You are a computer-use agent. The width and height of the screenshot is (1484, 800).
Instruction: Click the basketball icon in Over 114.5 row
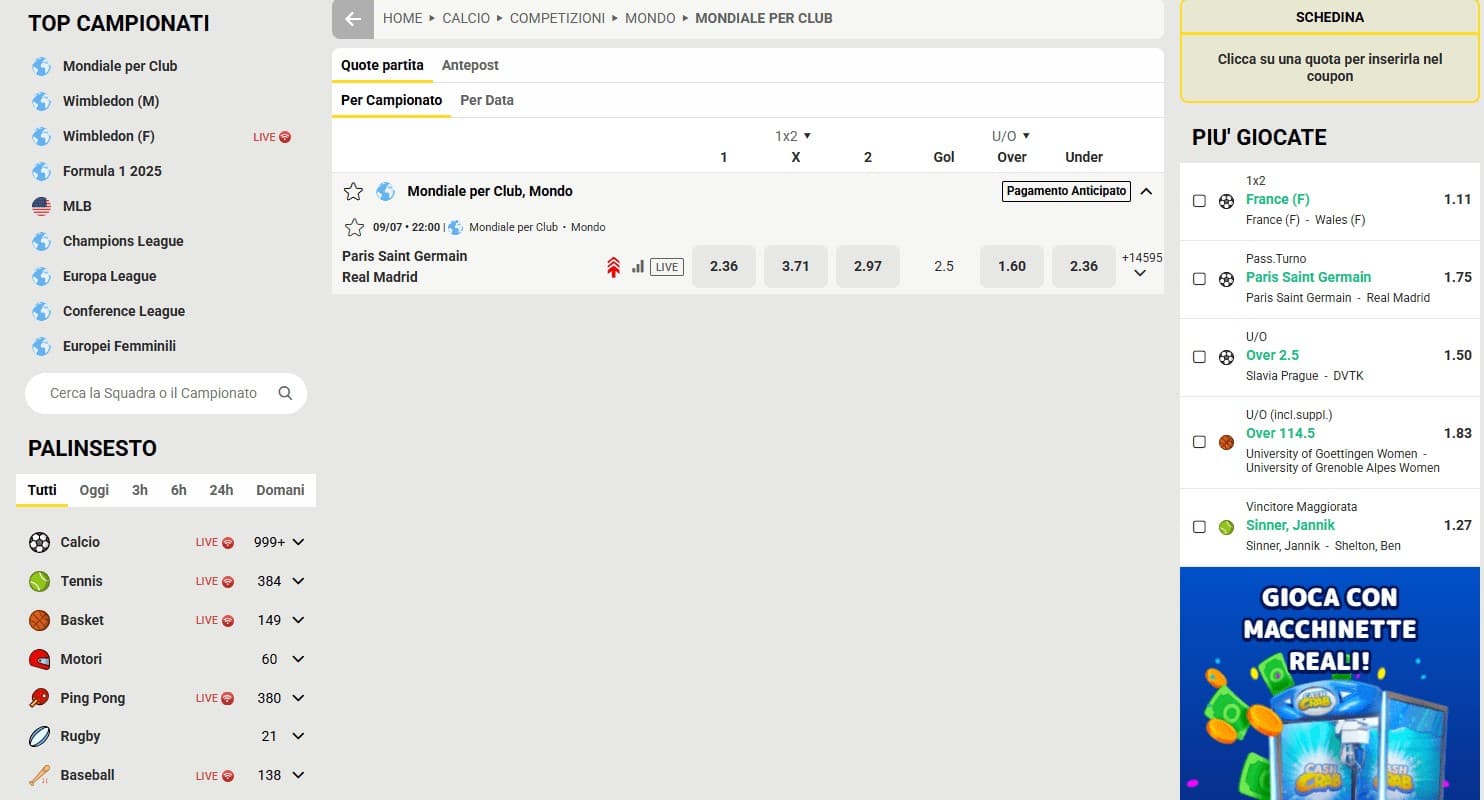pos(1226,442)
